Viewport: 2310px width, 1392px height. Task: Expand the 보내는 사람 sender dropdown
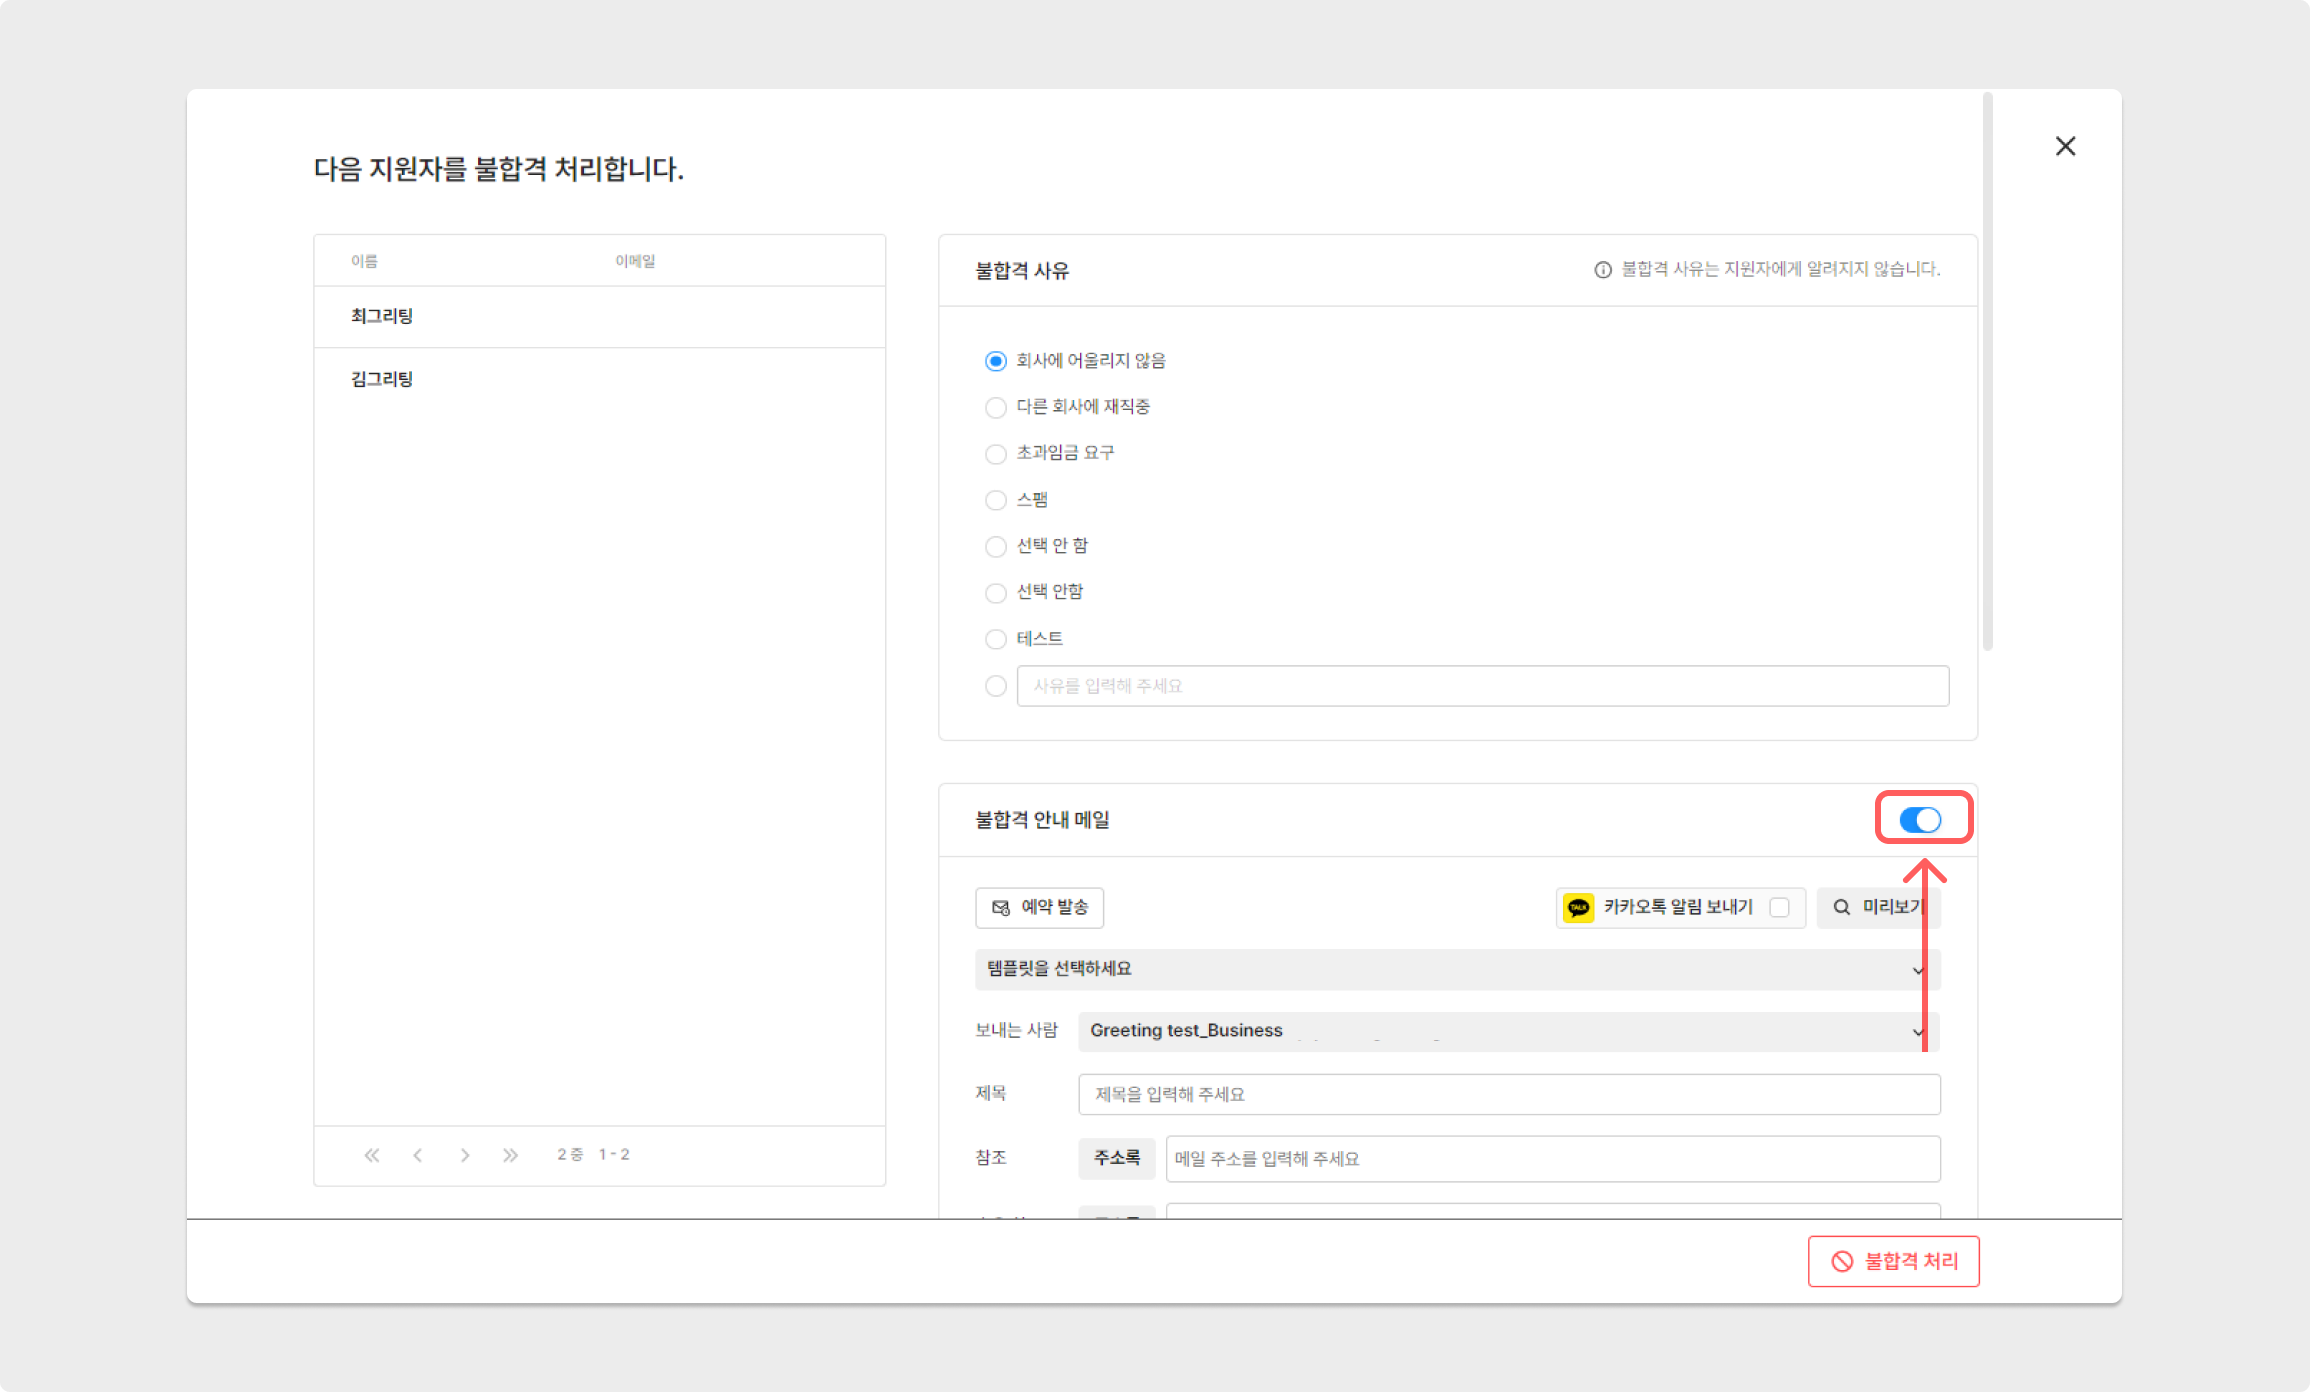point(1507,1031)
